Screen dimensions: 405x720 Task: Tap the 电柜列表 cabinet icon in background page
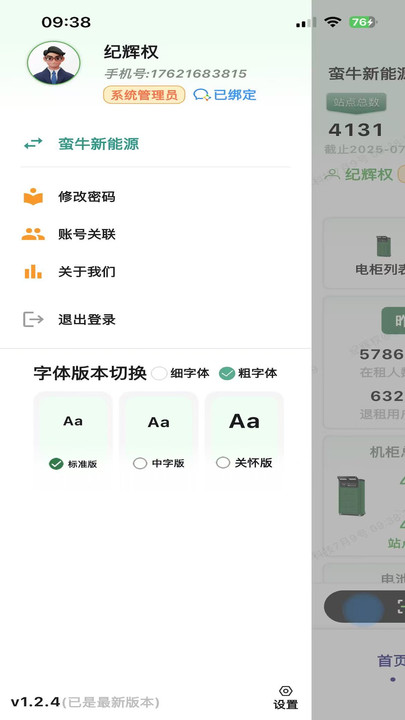pos(383,246)
